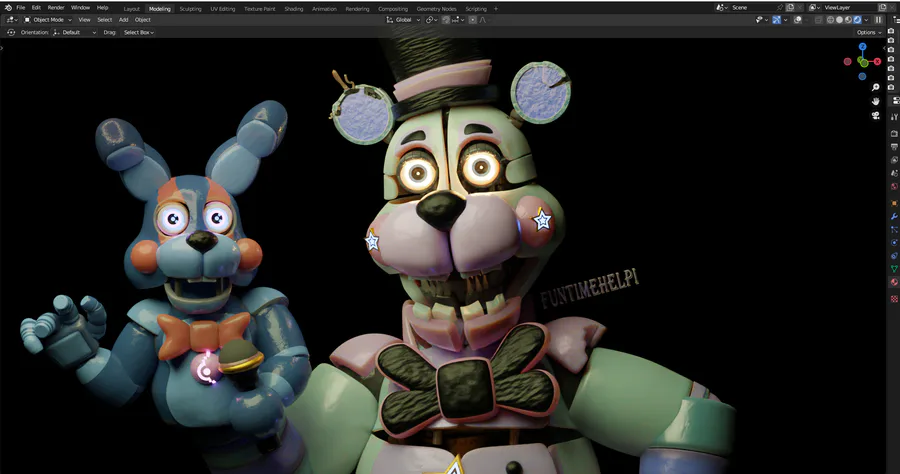Screen dimensions: 900x474
Task: Toggle proportional editing
Action: coord(473,20)
